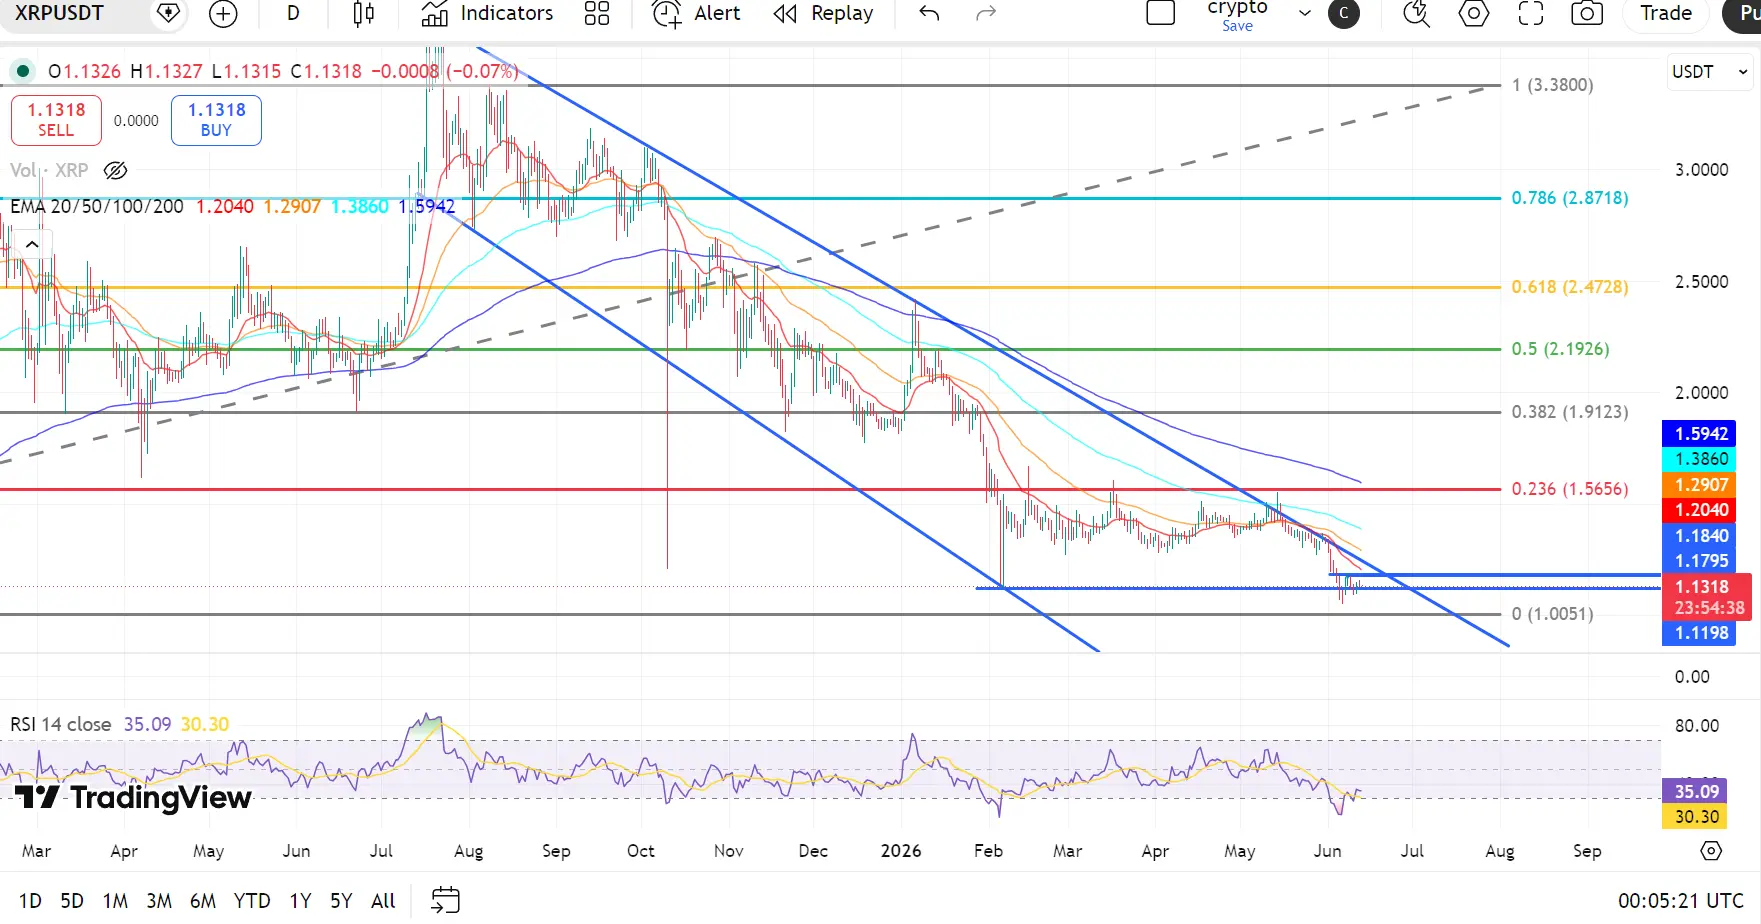
Task: Toggle market status green dot indicator
Action: [x=22, y=71]
